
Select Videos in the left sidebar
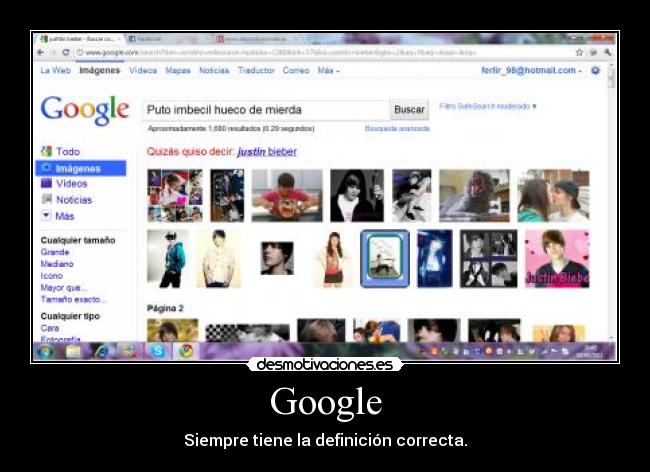coord(64,183)
